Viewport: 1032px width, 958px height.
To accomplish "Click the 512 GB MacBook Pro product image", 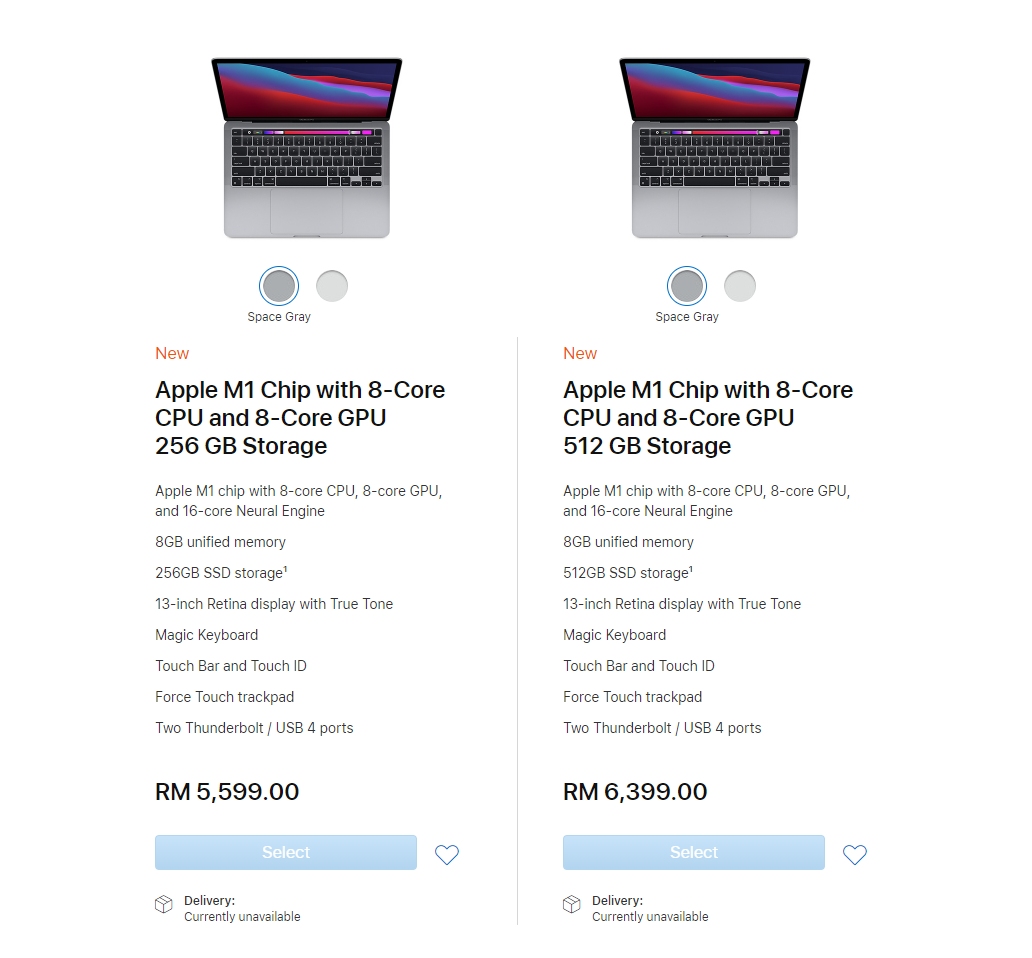I will point(714,148).
